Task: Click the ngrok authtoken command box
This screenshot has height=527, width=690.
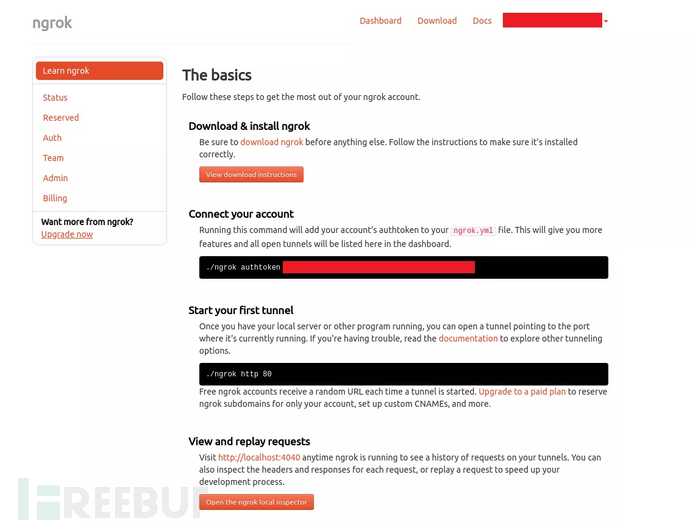Action: tap(403, 267)
